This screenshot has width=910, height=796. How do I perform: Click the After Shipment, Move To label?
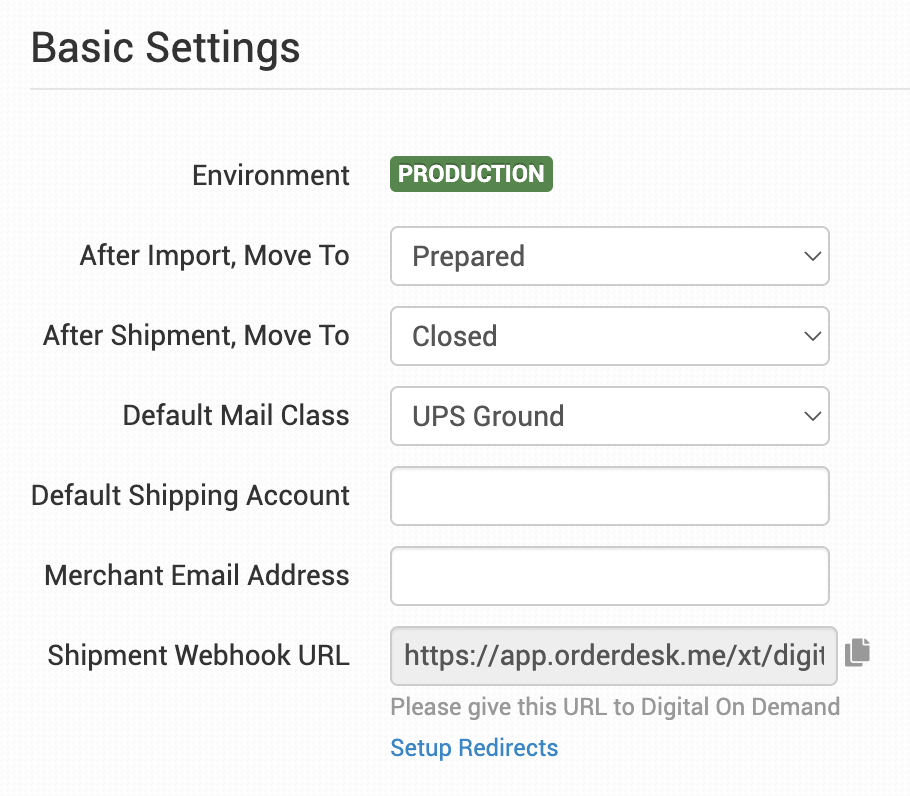[196, 336]
